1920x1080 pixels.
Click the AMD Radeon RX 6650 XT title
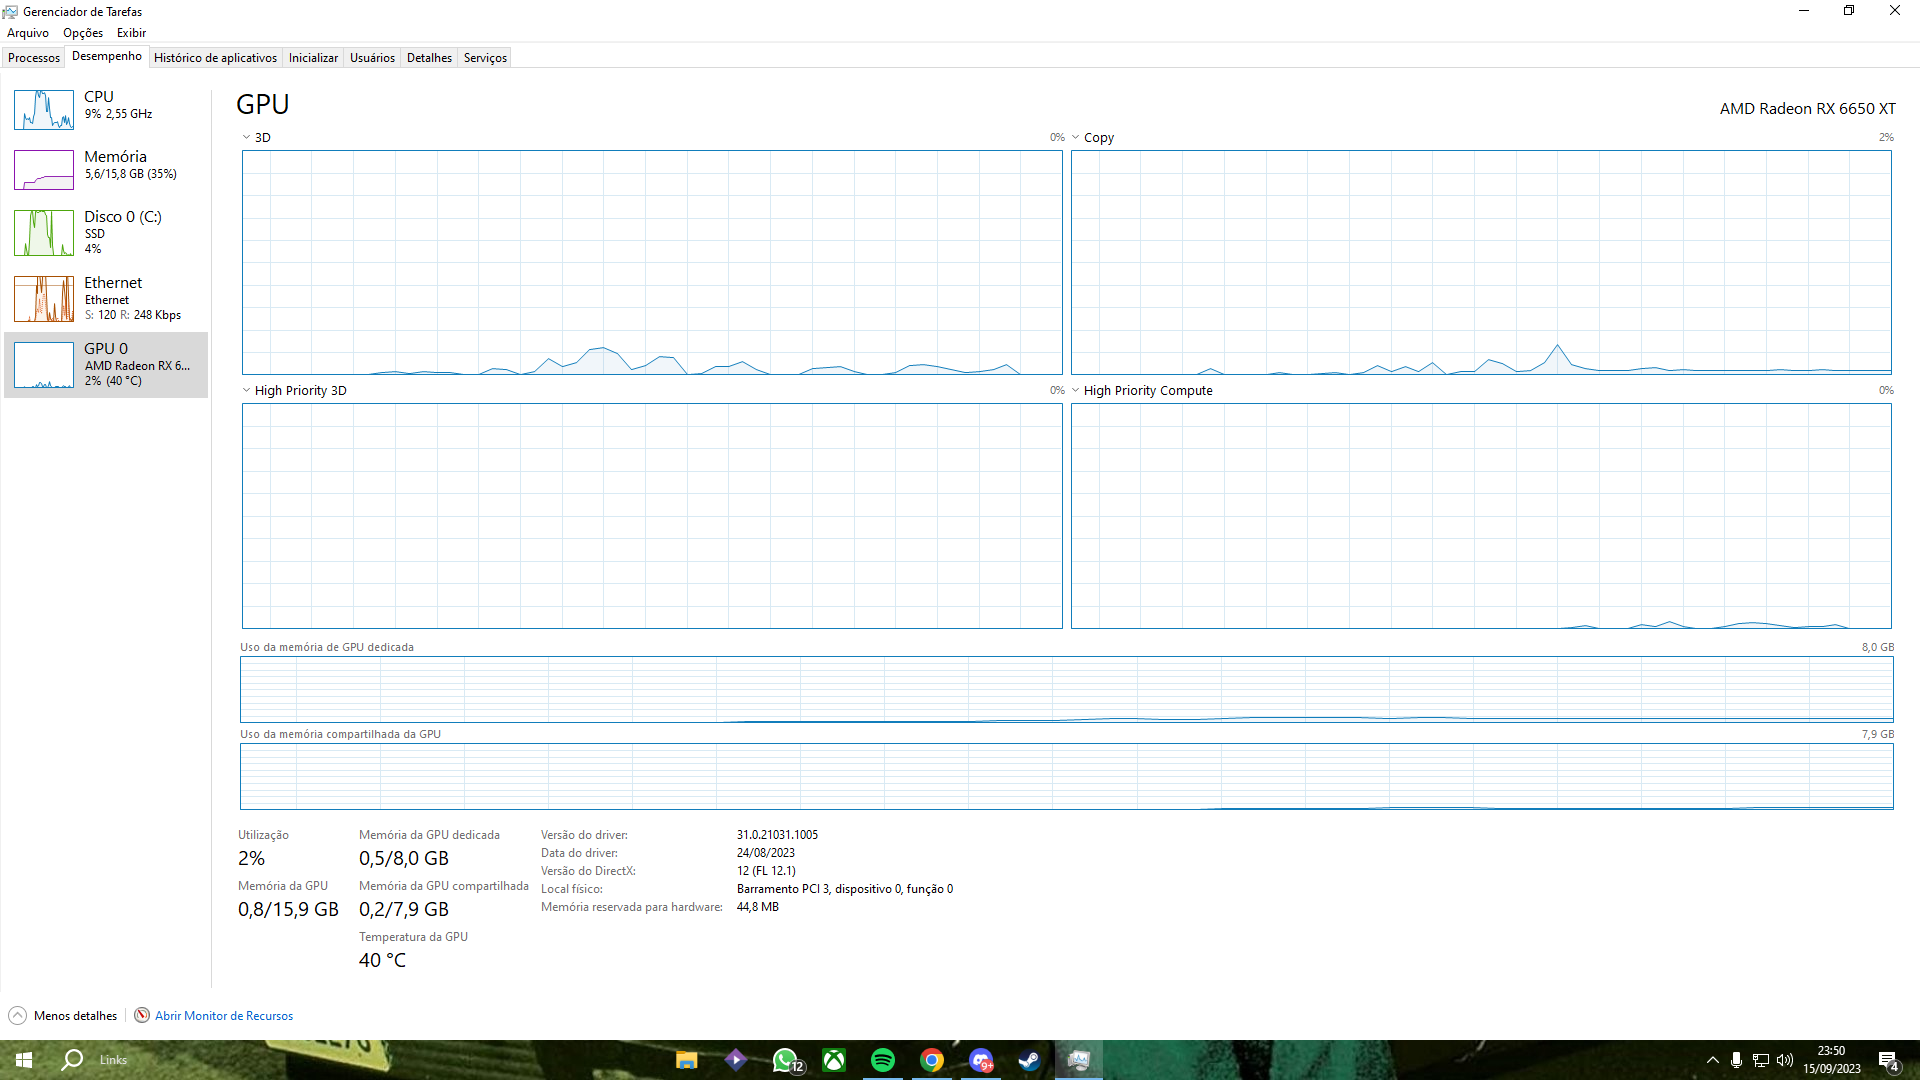point(1807,109)
